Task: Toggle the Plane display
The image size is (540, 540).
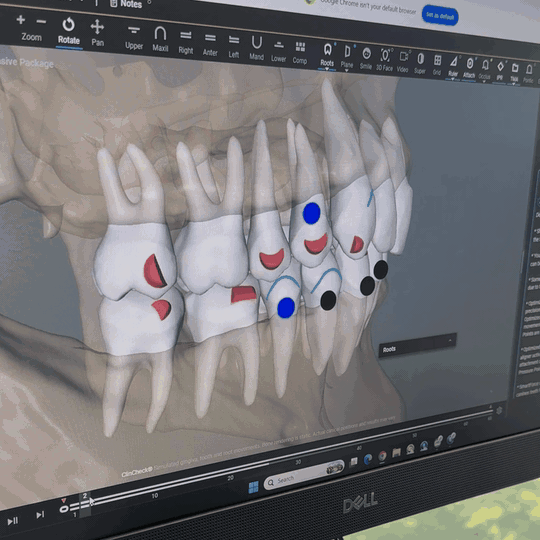Action: click(347, 57)
